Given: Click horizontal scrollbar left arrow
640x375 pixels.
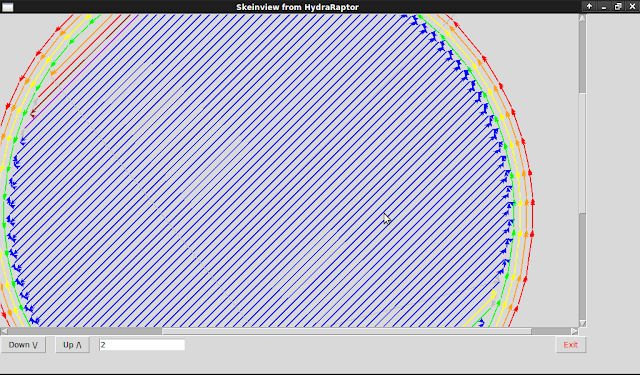Looking at the screenshot, I should pos(4,331).
